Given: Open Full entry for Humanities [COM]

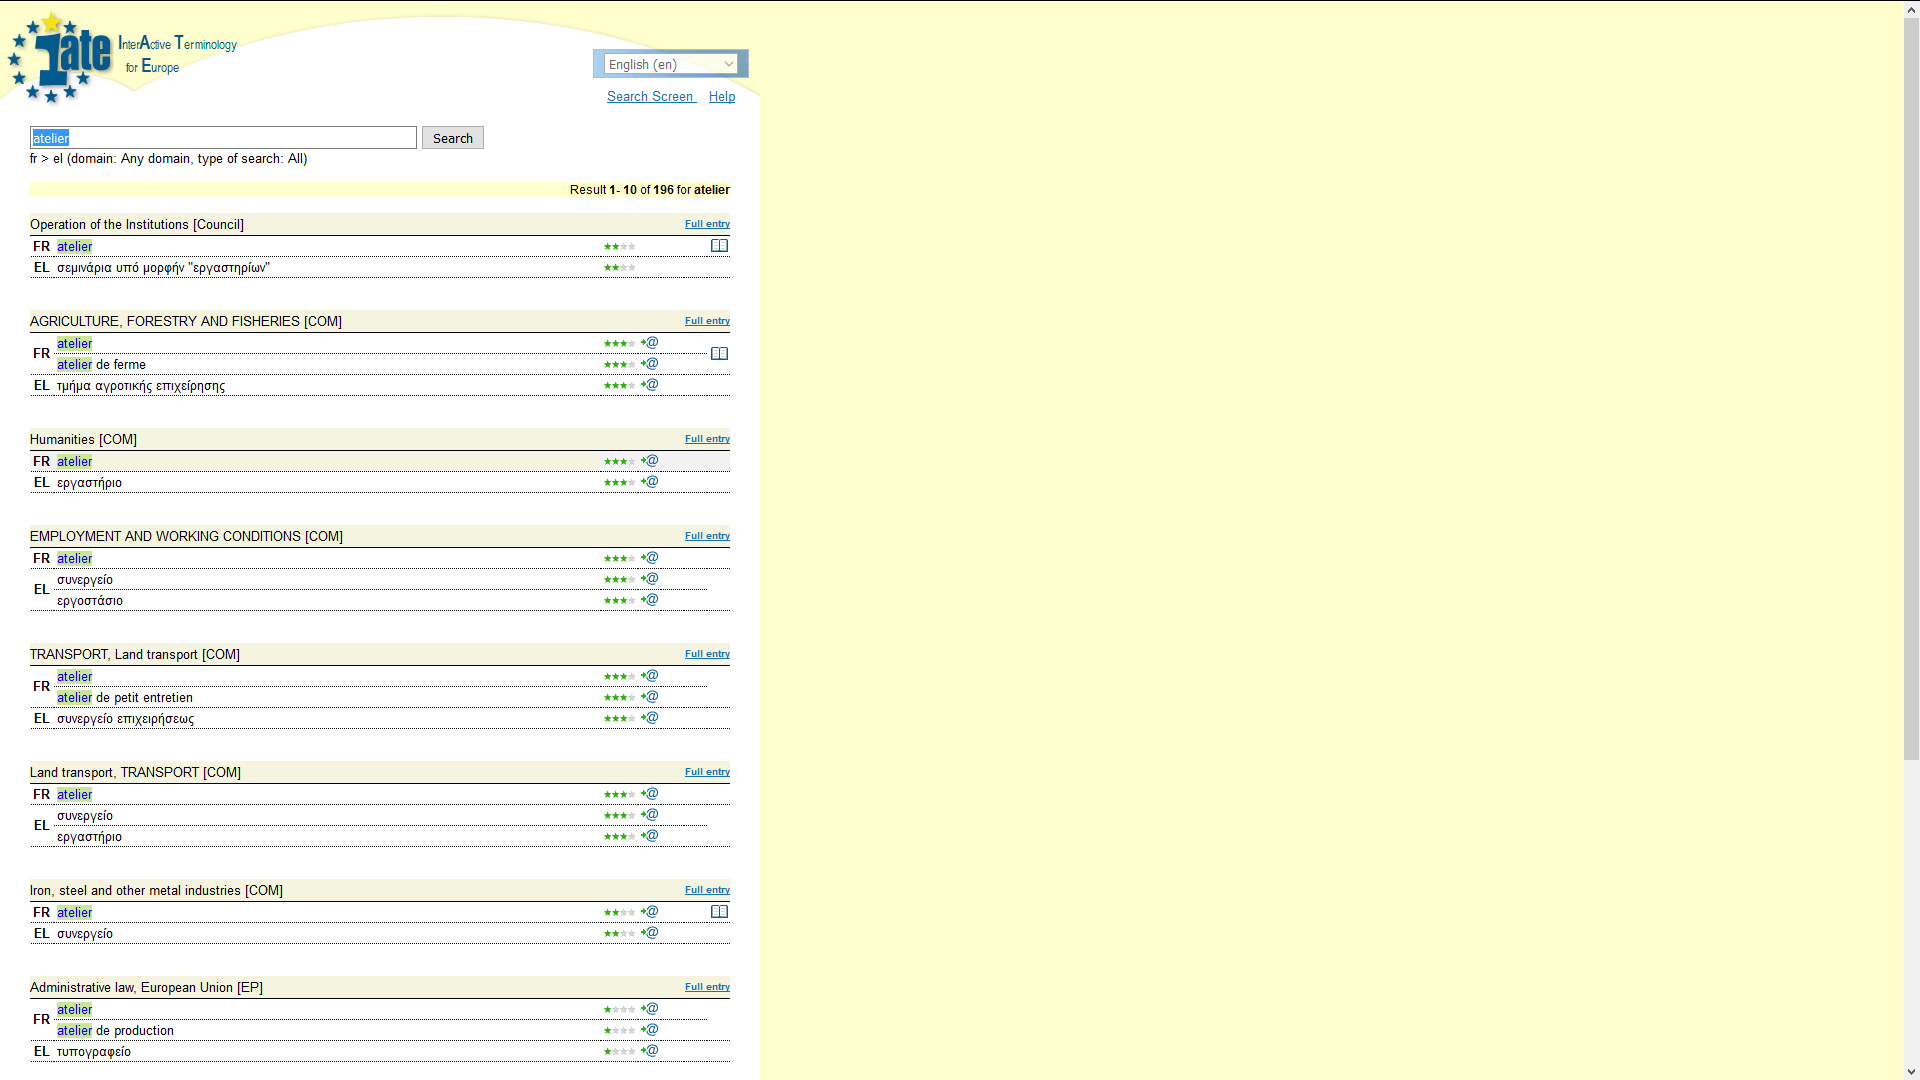Looking at the screenshot, I should click(x=707, y=439).
